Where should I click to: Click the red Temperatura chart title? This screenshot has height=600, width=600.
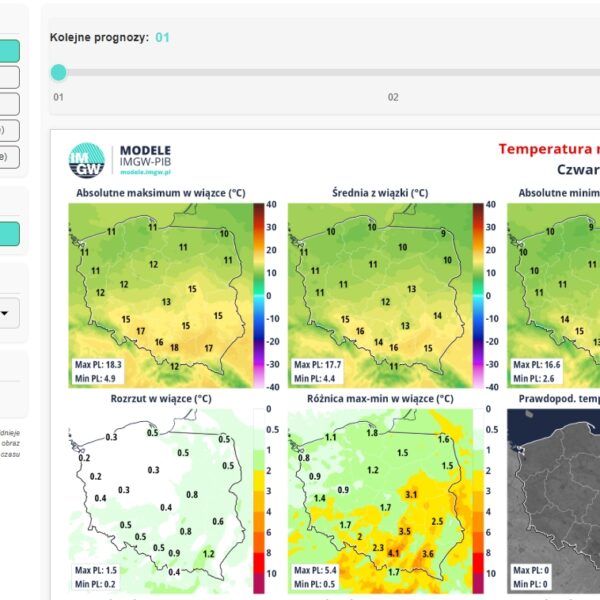tap(548, 149)
